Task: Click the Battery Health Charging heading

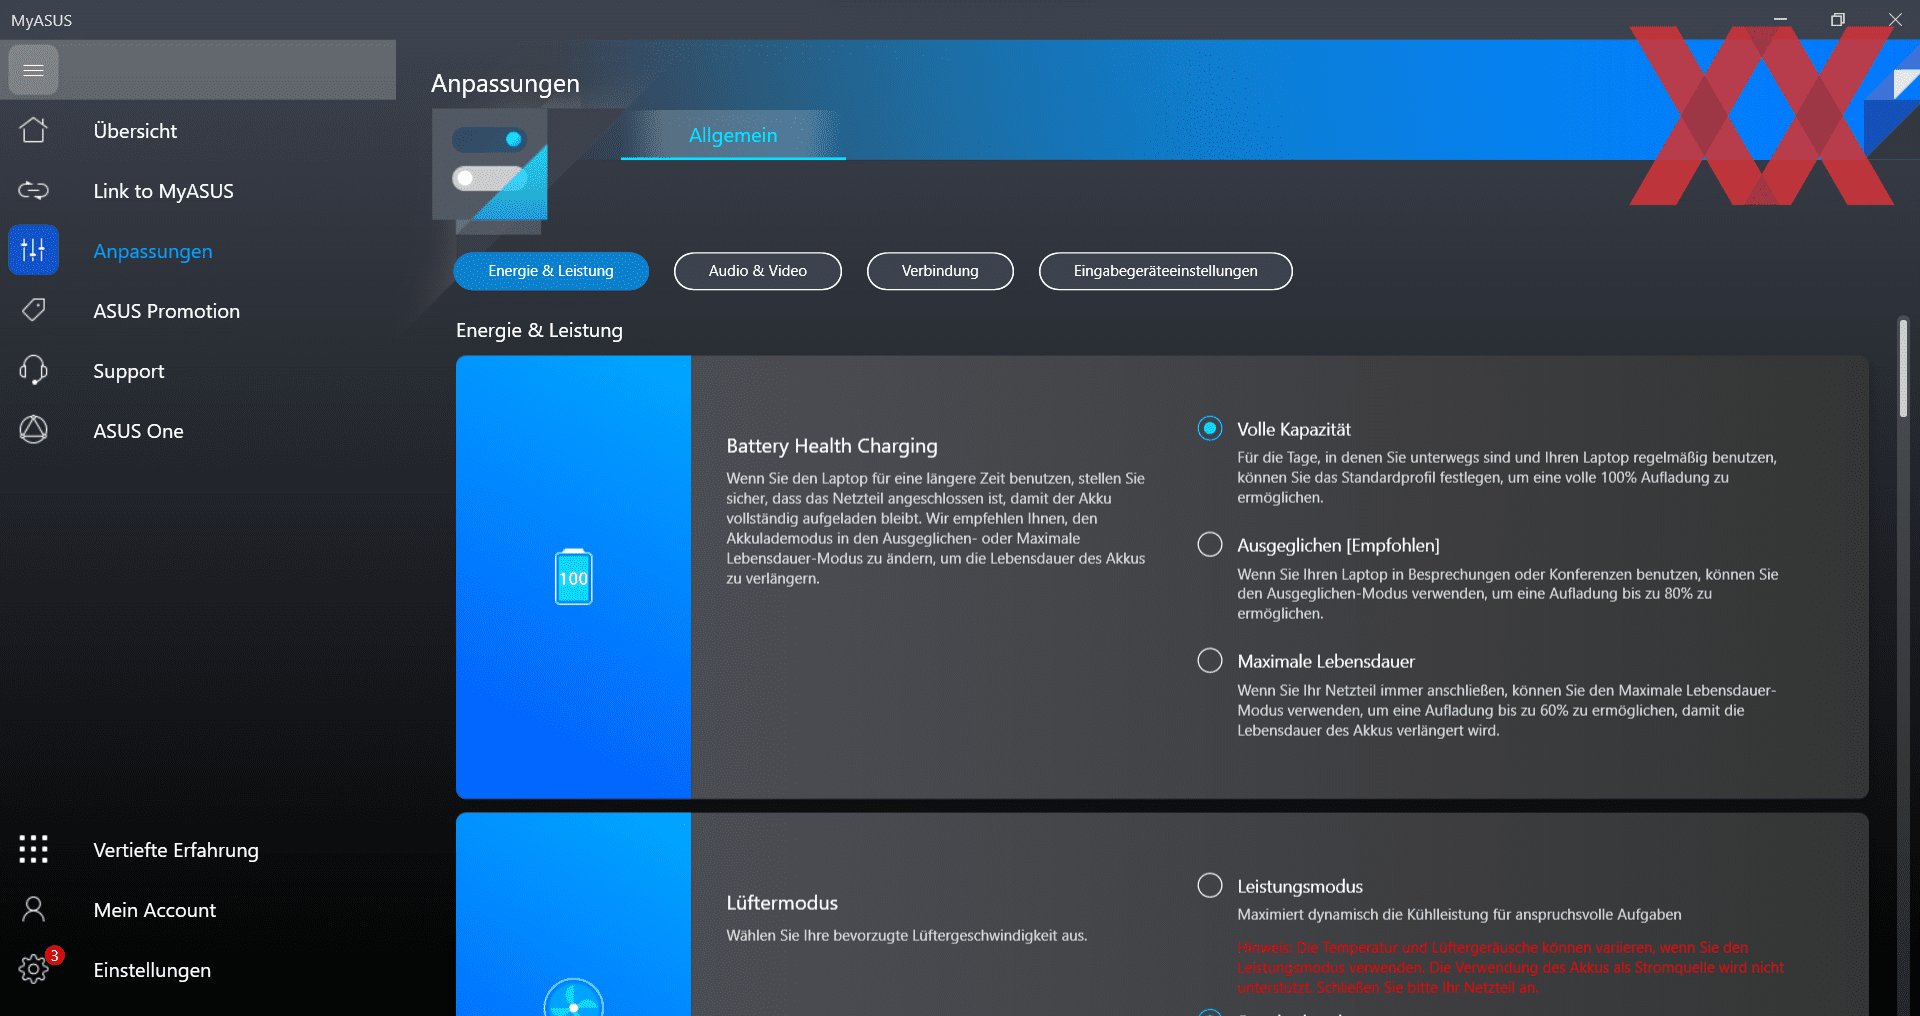Action: 832,446
